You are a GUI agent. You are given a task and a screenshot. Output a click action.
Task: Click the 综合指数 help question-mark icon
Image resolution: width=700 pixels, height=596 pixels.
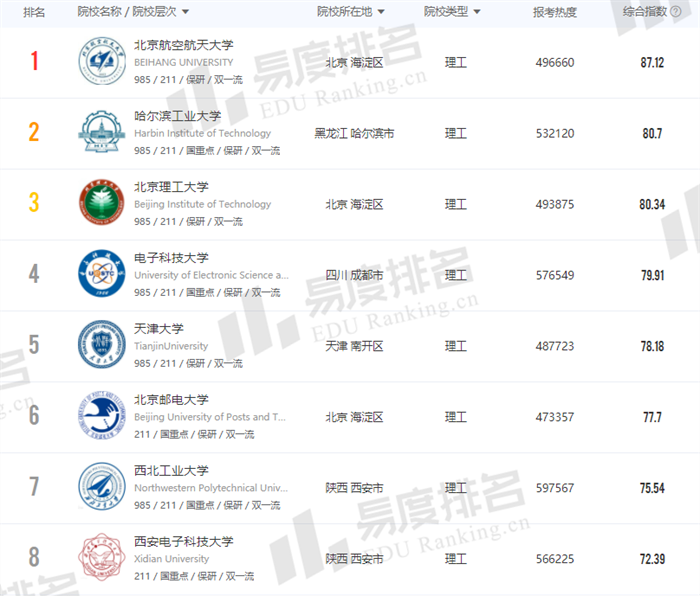pos(676,12)
